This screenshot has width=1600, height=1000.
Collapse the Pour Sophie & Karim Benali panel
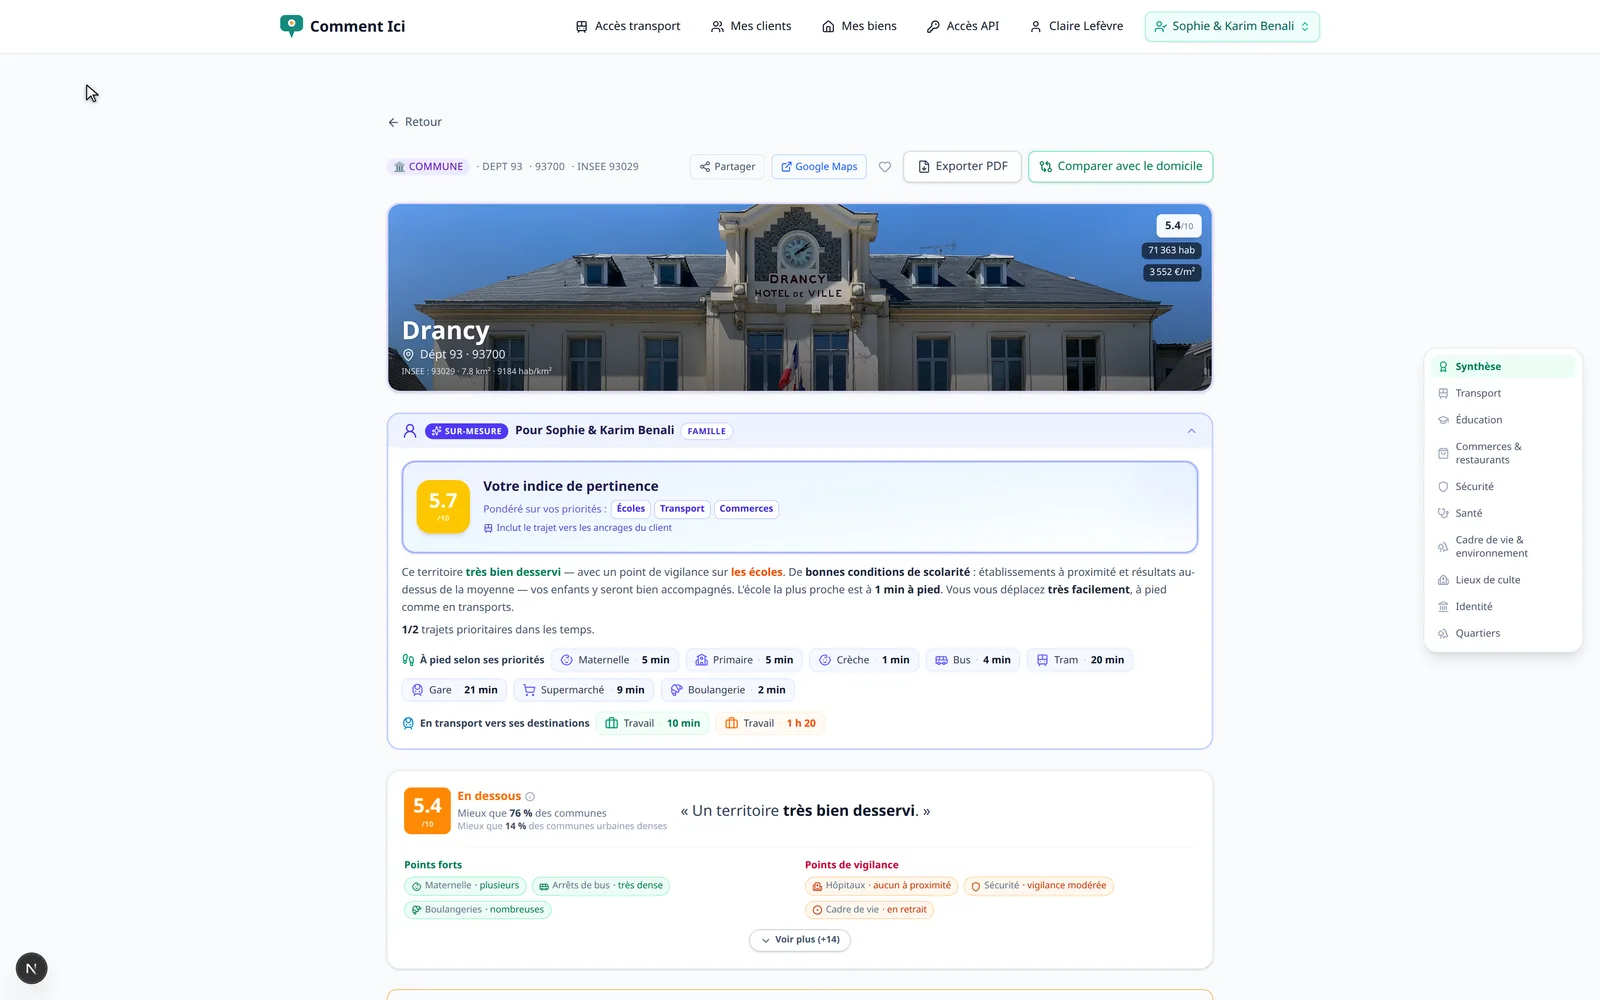1191,431
